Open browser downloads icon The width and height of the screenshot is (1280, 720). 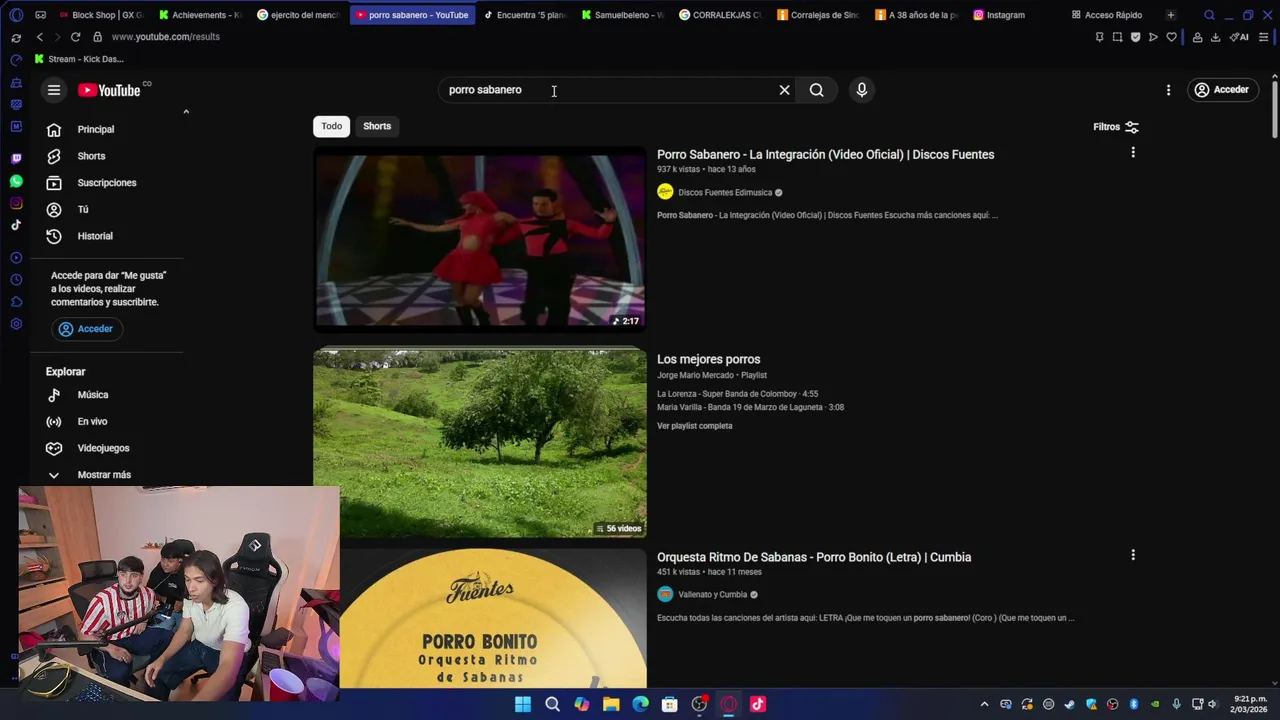click(x=1215, y=37)
